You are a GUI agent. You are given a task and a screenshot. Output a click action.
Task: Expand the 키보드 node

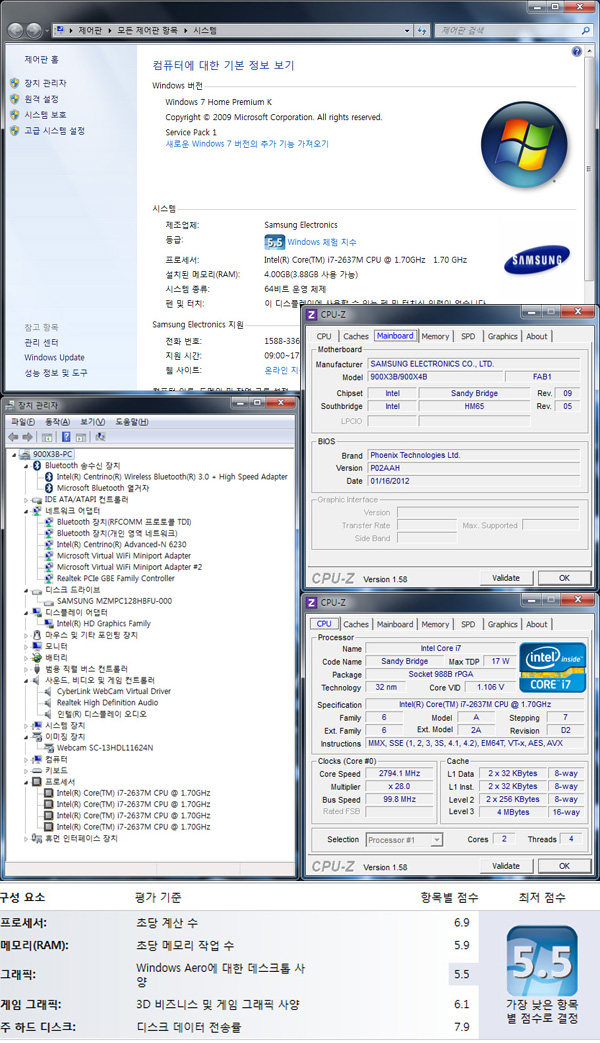[x=27, y=770]
